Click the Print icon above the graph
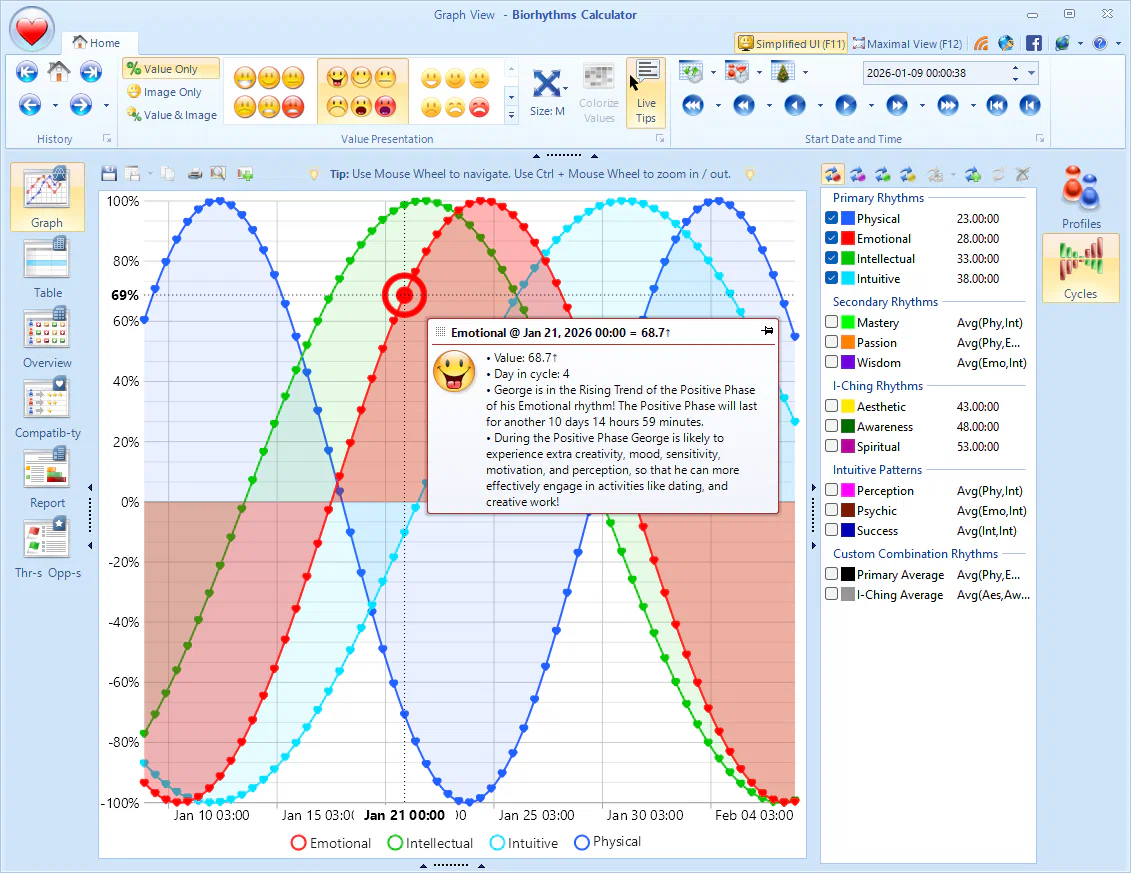The image size is (1131, 873). (x=195, y=173)
